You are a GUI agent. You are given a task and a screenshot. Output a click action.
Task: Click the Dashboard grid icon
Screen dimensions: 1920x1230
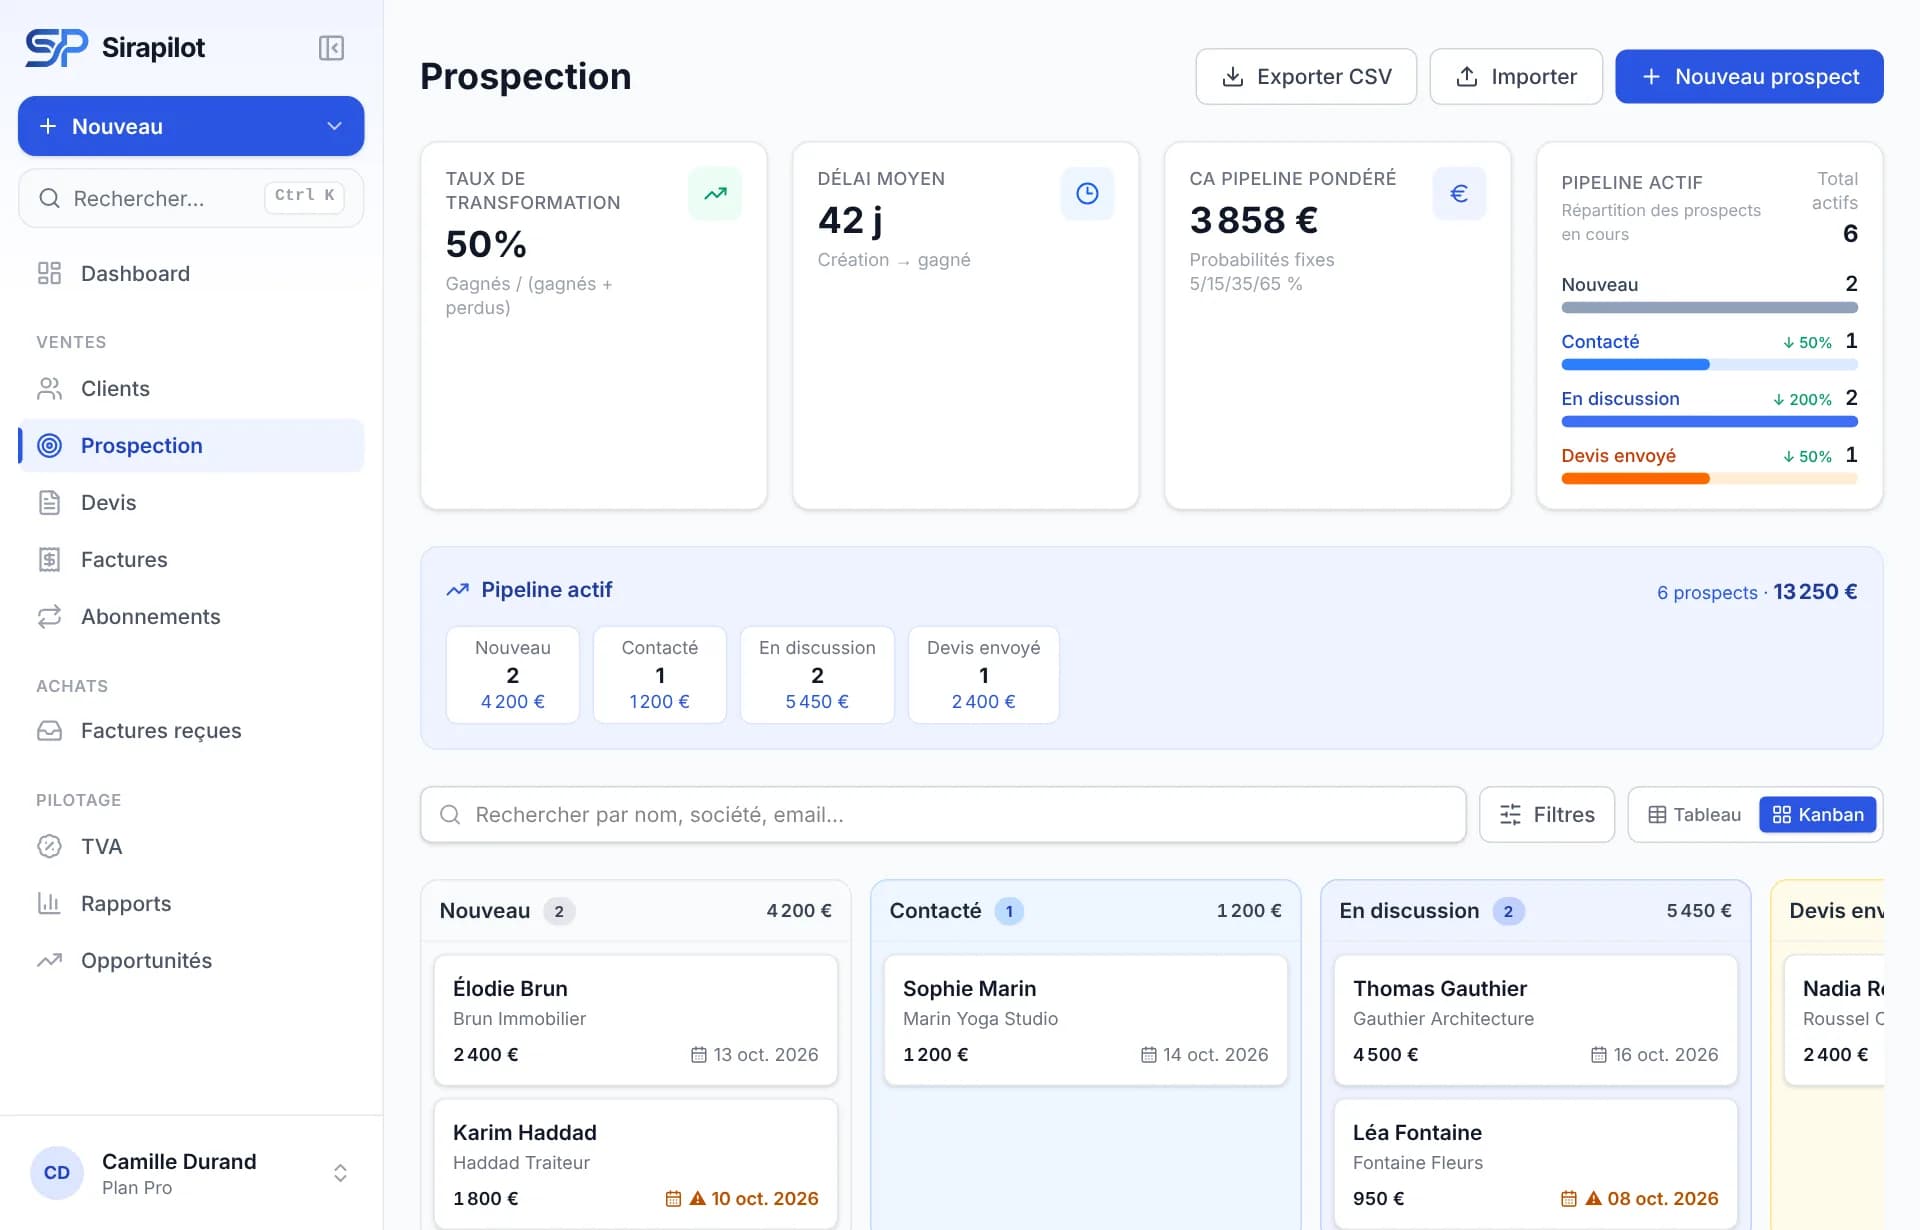coord(49,273)
